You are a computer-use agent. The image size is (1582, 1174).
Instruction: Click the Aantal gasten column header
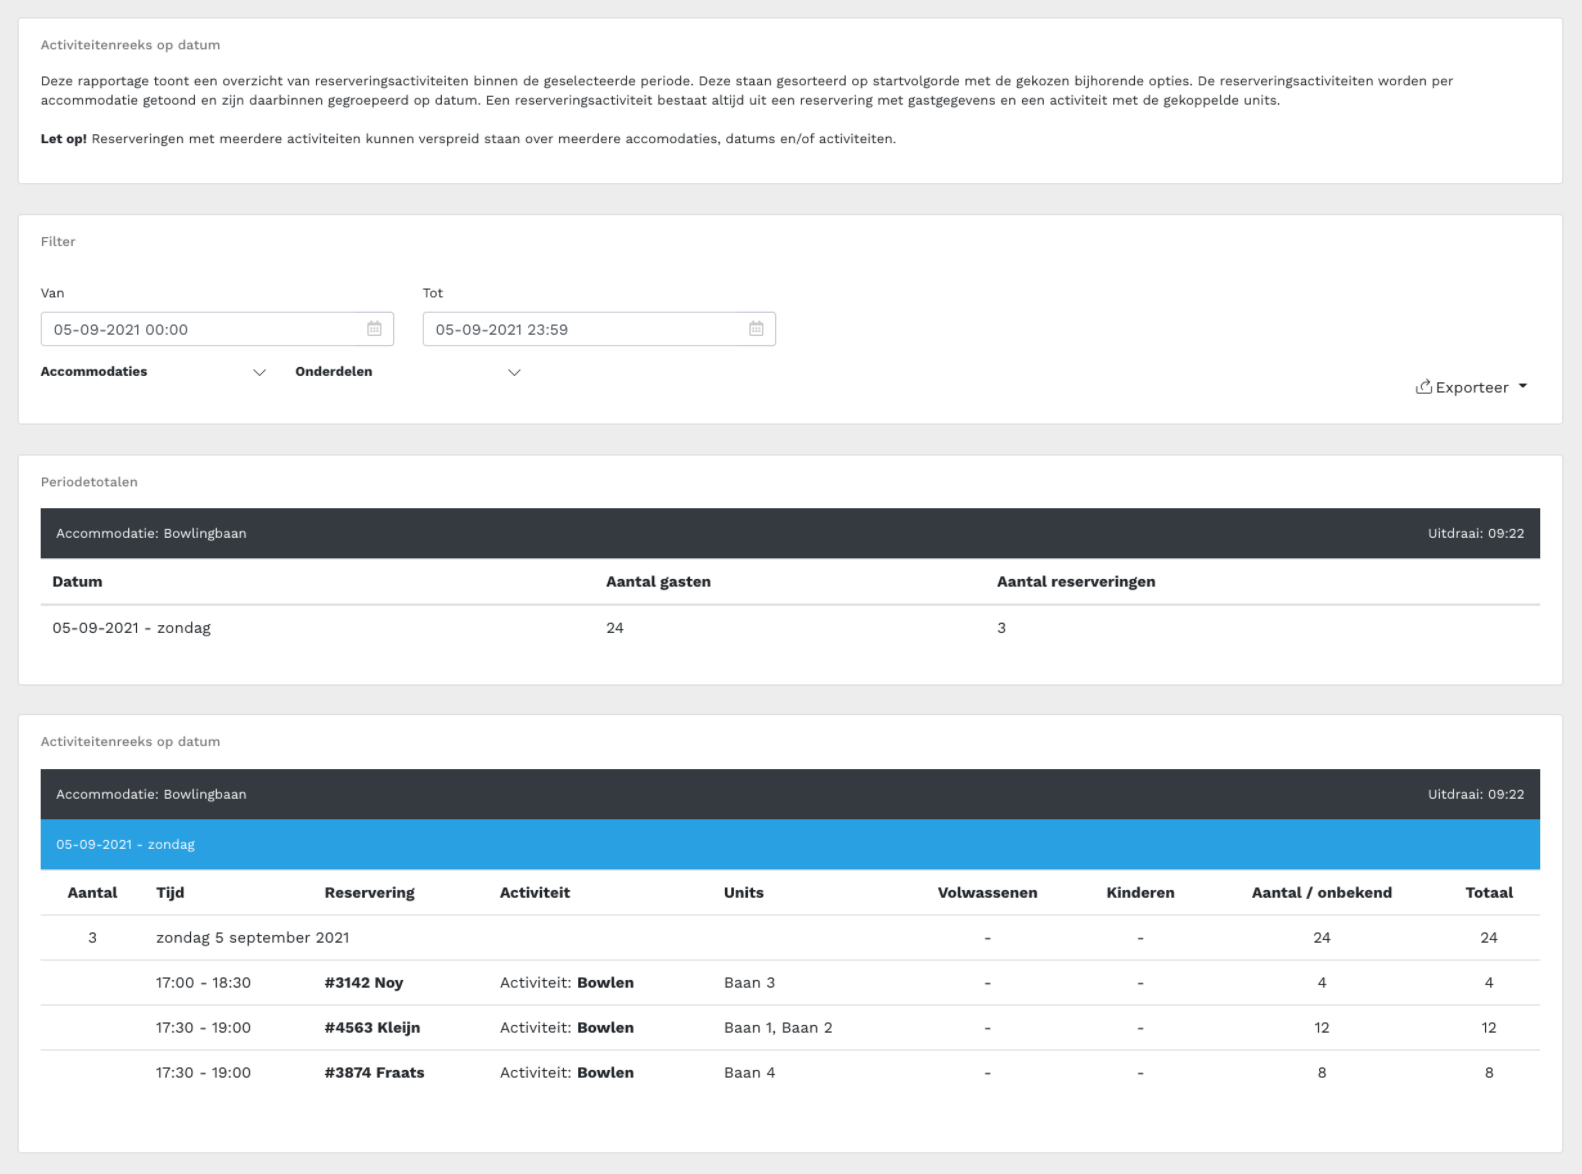point(658,582)
